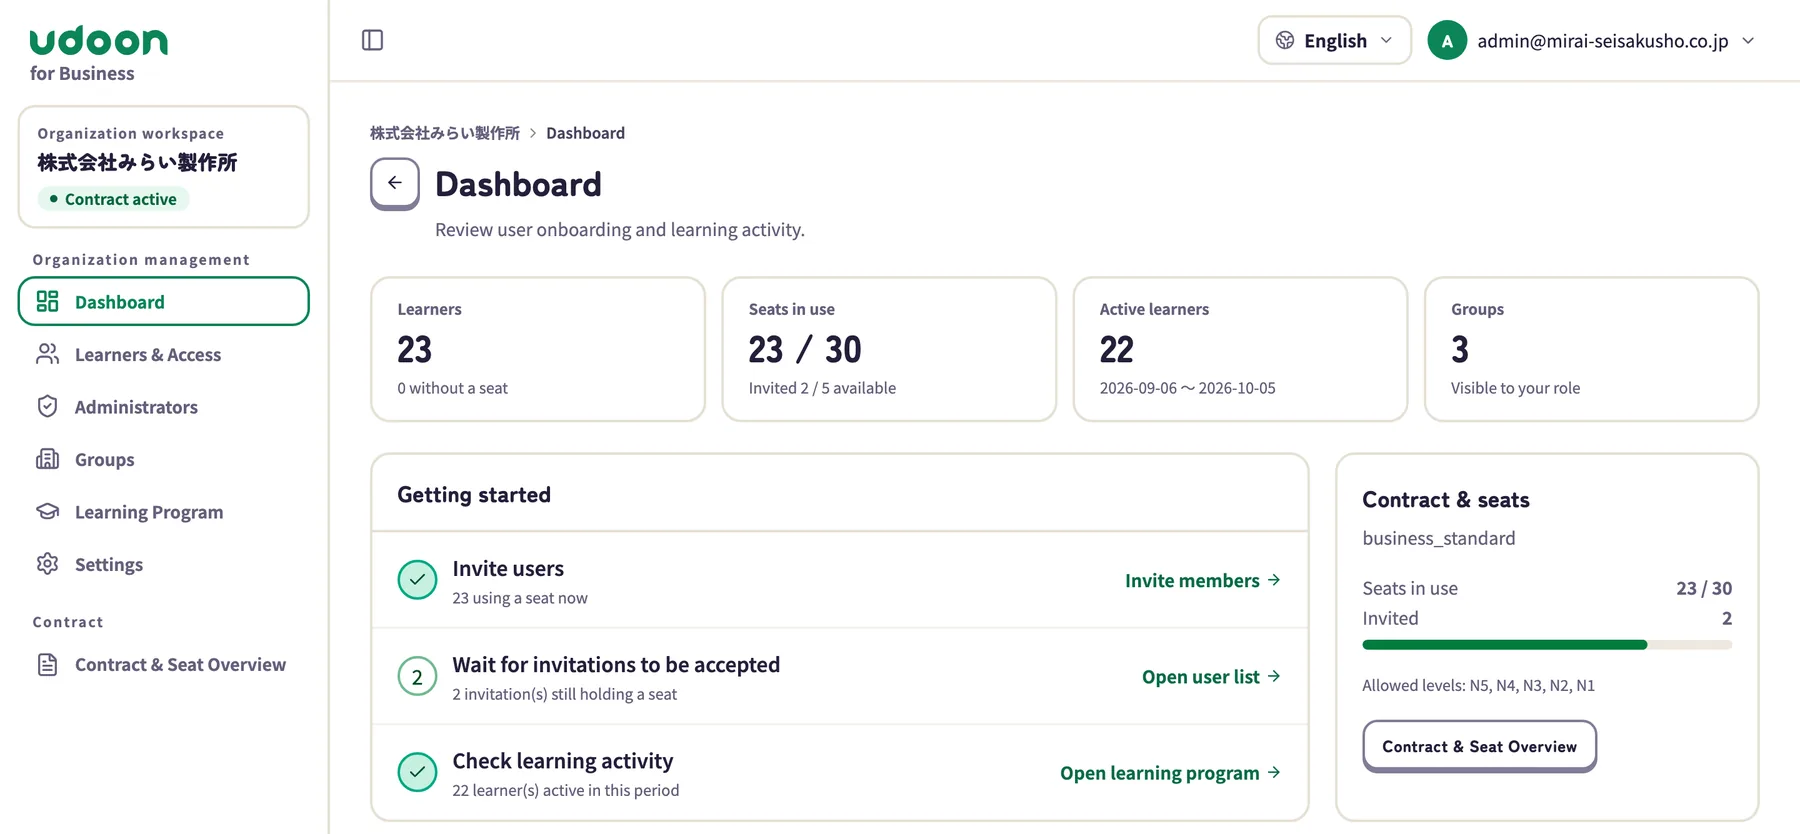Image resolution: width=1800 pixels, height=834 pixels.
Task: Click the Learners & Access people icon
Action: 47,354
